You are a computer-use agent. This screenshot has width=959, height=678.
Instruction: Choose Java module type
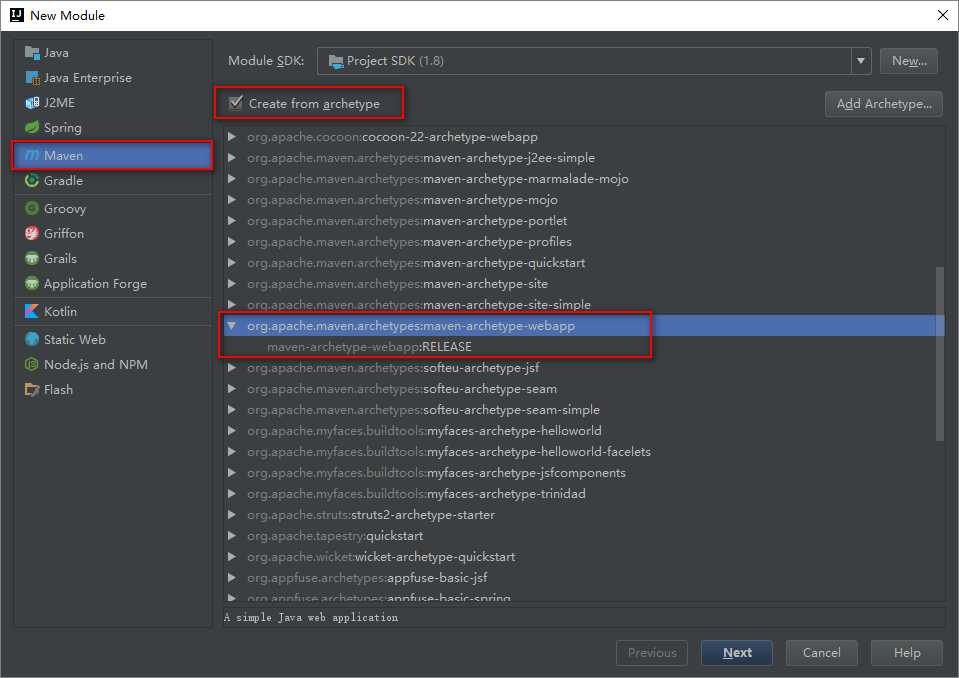[113, 53]
